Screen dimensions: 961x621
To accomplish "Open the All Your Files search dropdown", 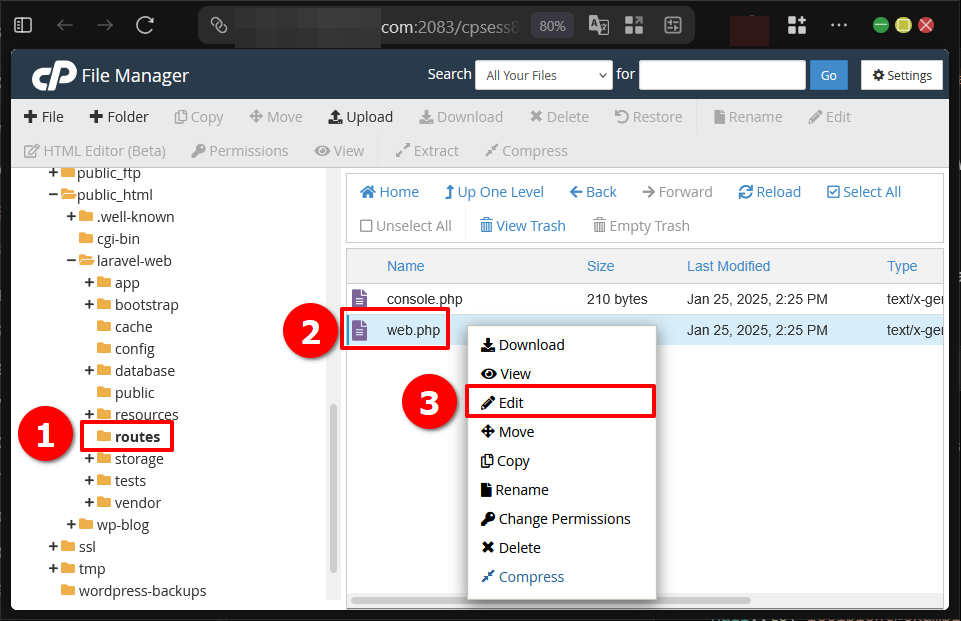I will [543, 74].
